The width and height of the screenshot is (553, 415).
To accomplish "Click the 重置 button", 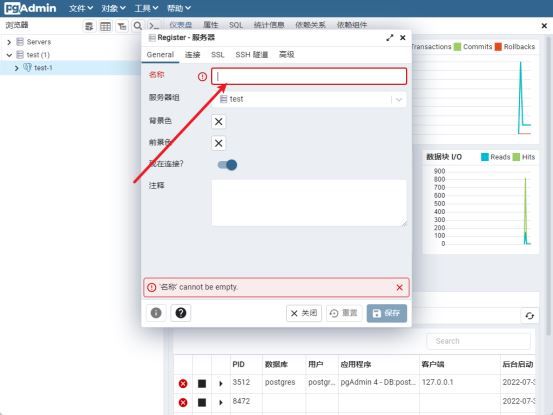I will 344,313.
